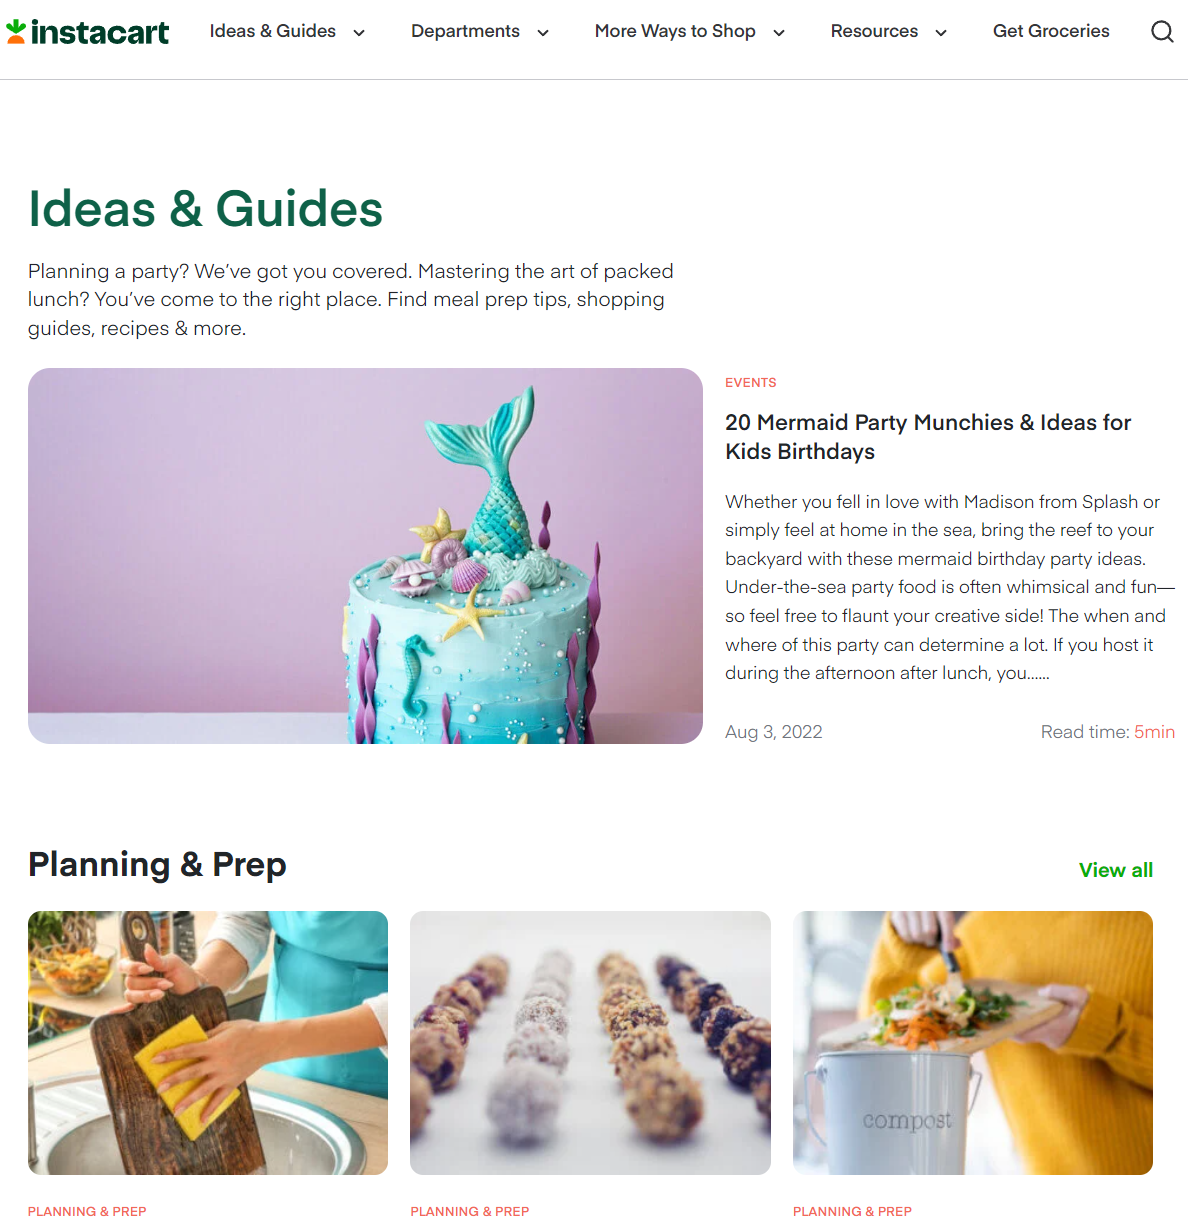Image resolution: width=1188 pixels, height=1228 pixels.
Task: Open the mermaid cake featured image
Action: [x=365, y=556]
